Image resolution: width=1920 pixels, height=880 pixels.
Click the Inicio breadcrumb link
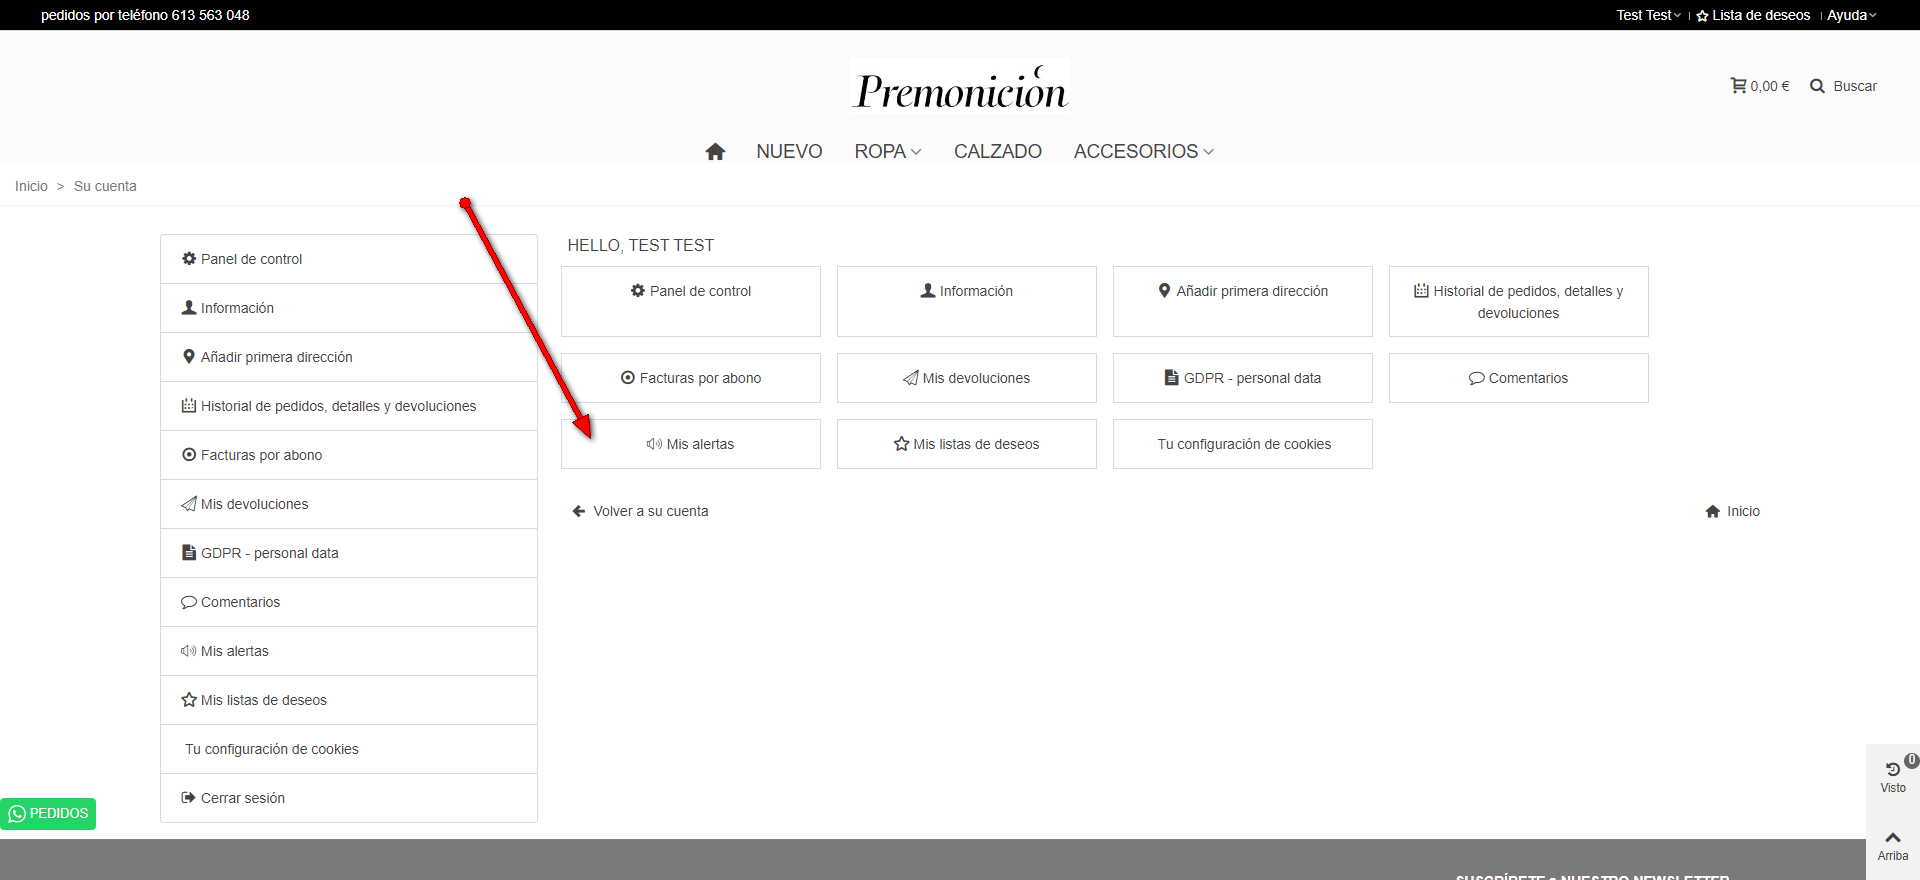pyautogui.click(x=31, y=186)
